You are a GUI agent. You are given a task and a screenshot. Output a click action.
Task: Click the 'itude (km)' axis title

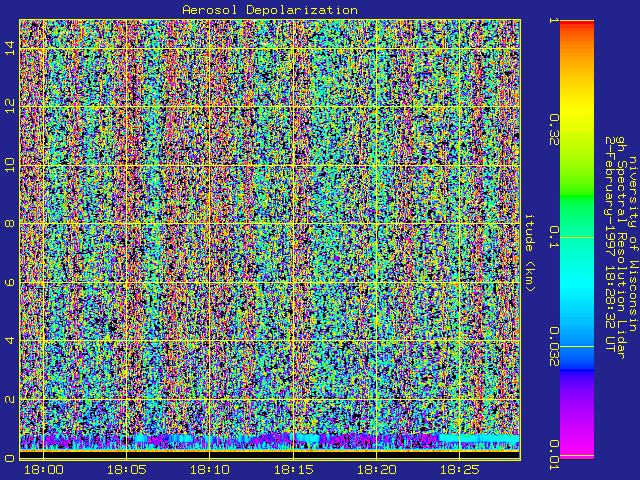click(529, 253)
